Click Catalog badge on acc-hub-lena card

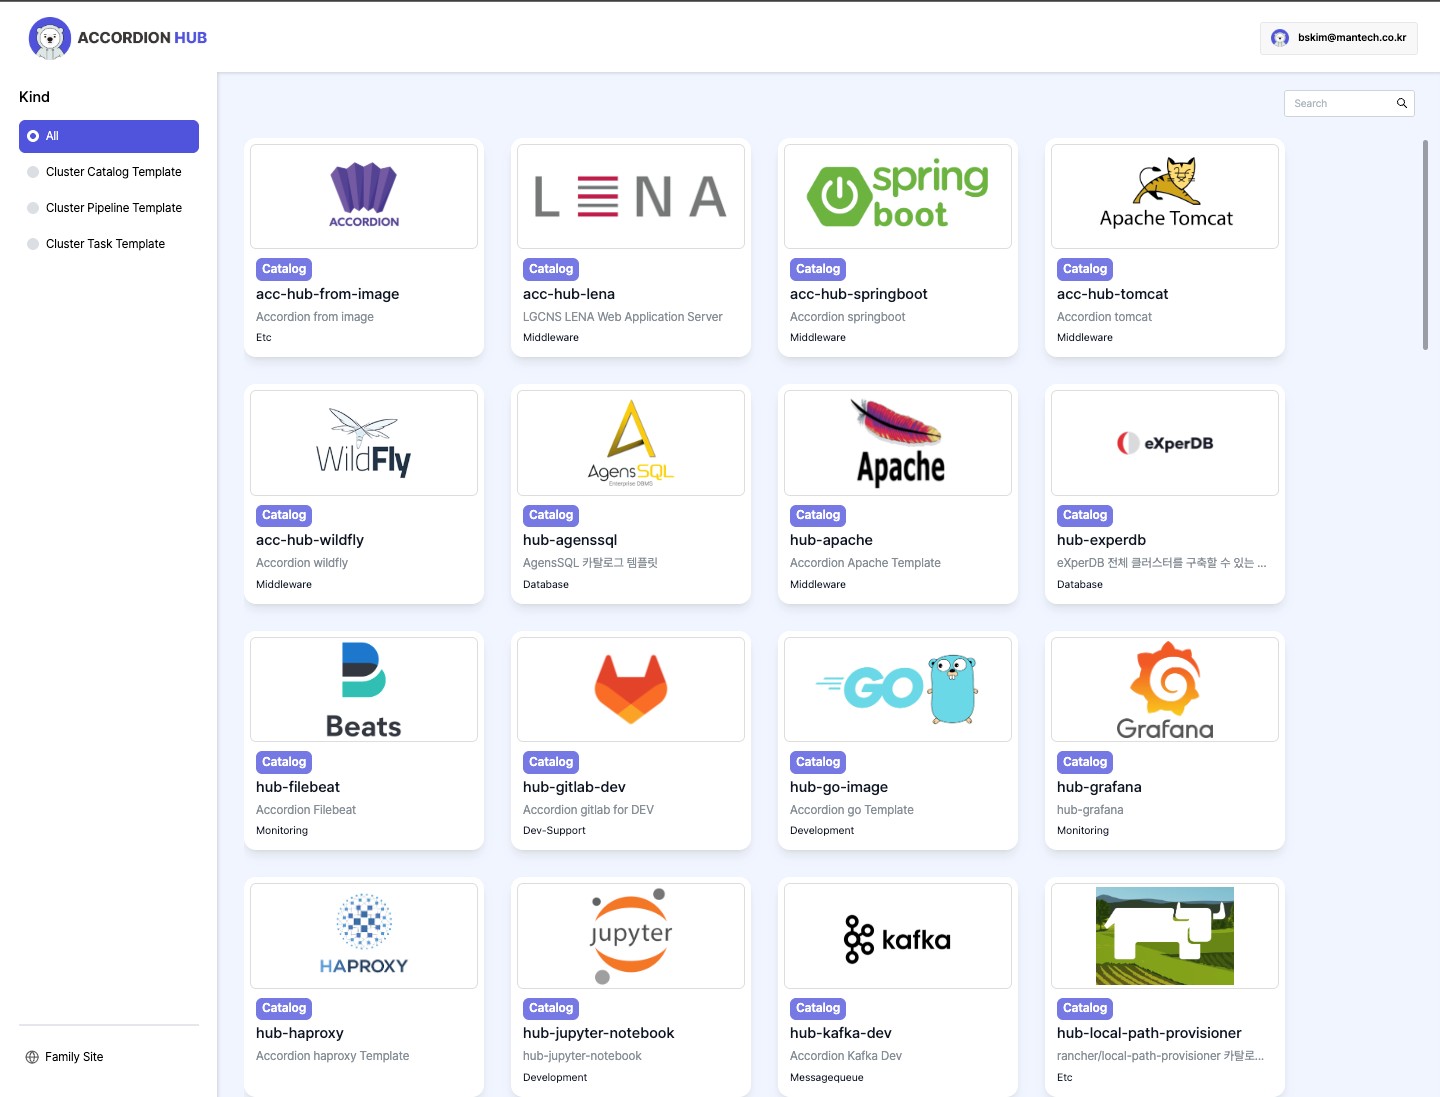(551, 269)
